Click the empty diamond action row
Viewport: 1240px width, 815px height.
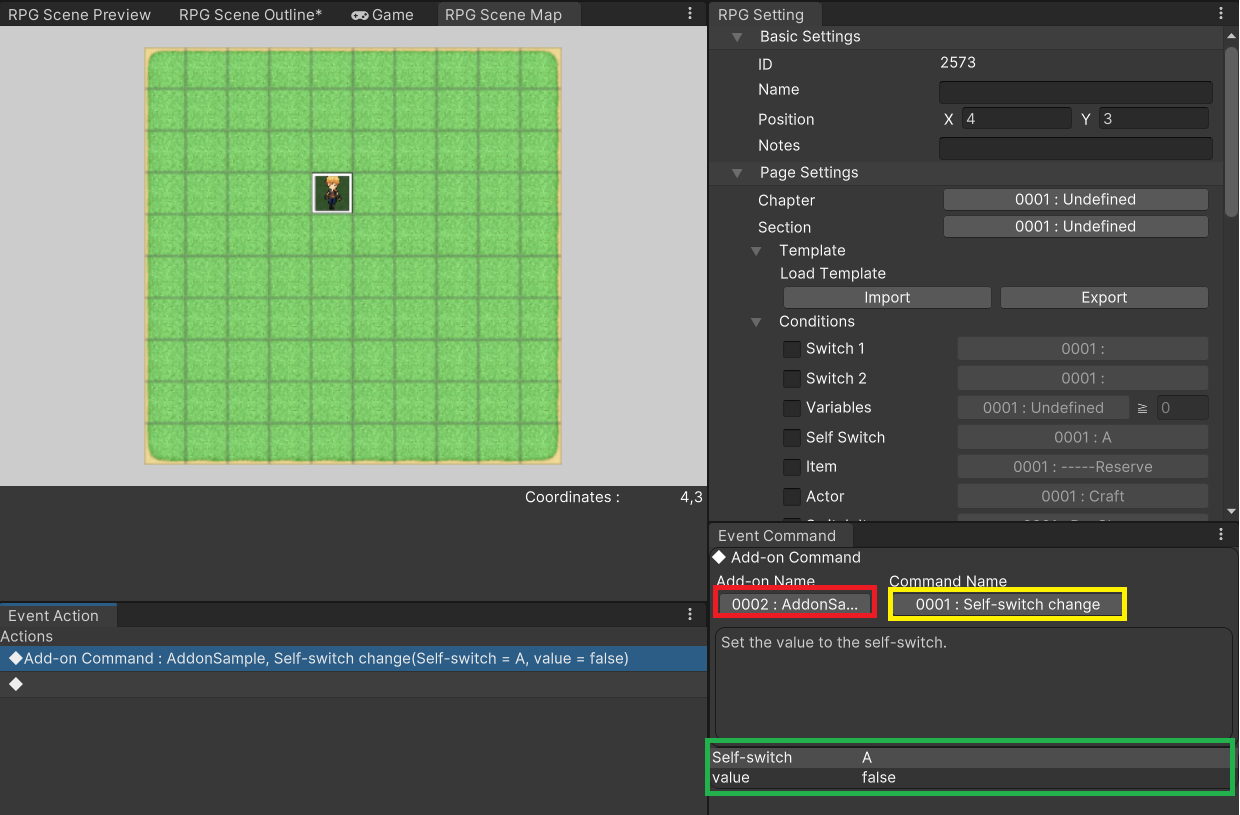pos(16,684)
